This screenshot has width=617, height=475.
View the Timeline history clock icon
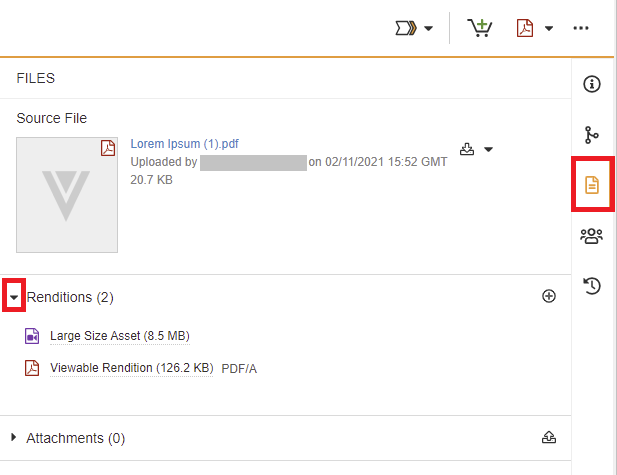click(x=591, y=287)
